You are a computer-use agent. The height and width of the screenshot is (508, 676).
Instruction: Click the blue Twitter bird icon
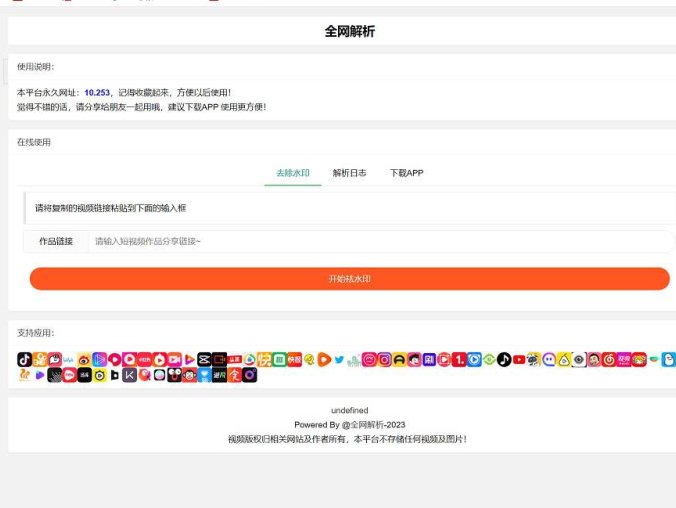pos(339,360)
